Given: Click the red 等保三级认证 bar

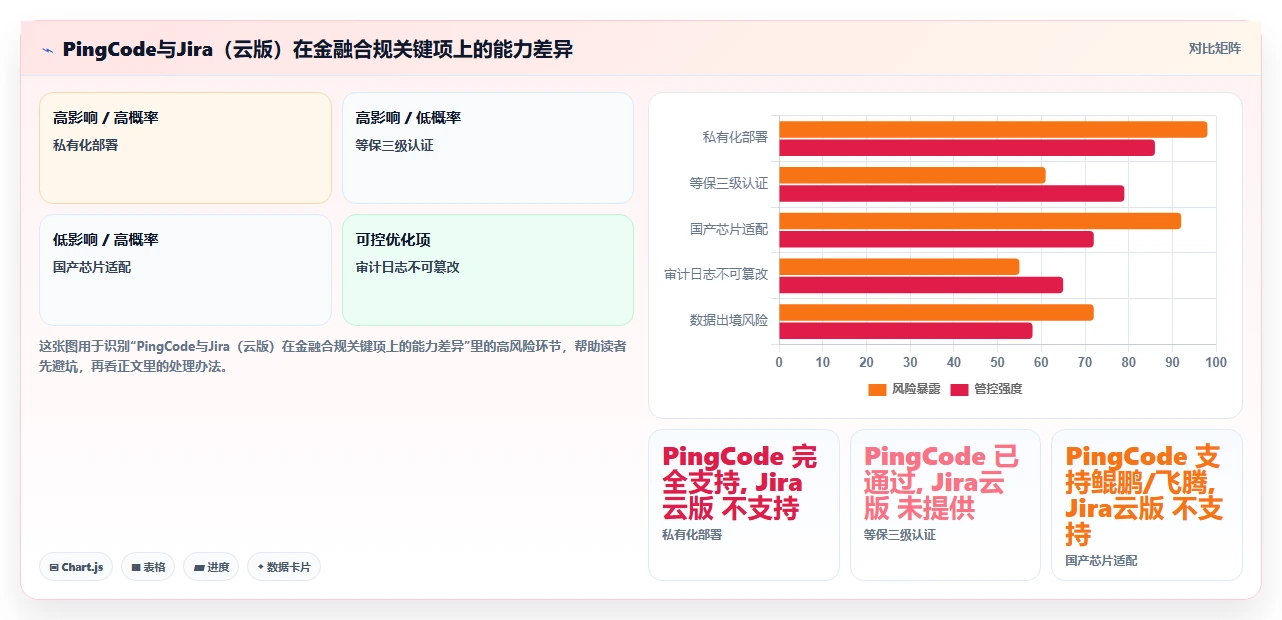Looking at the screenshot, I should [952, 194].
